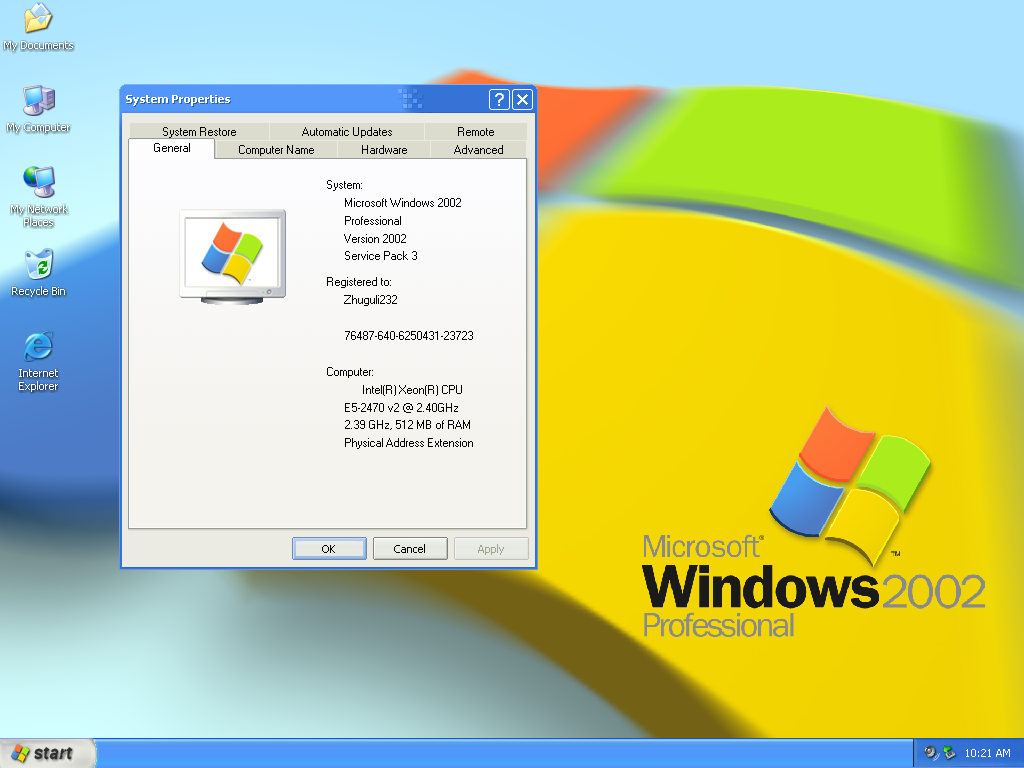Click '2.39 GHz, 512 MB of RAM'
Image resolution: width=1024 pixels, height=768 pixels.
(x=408, y=425)
